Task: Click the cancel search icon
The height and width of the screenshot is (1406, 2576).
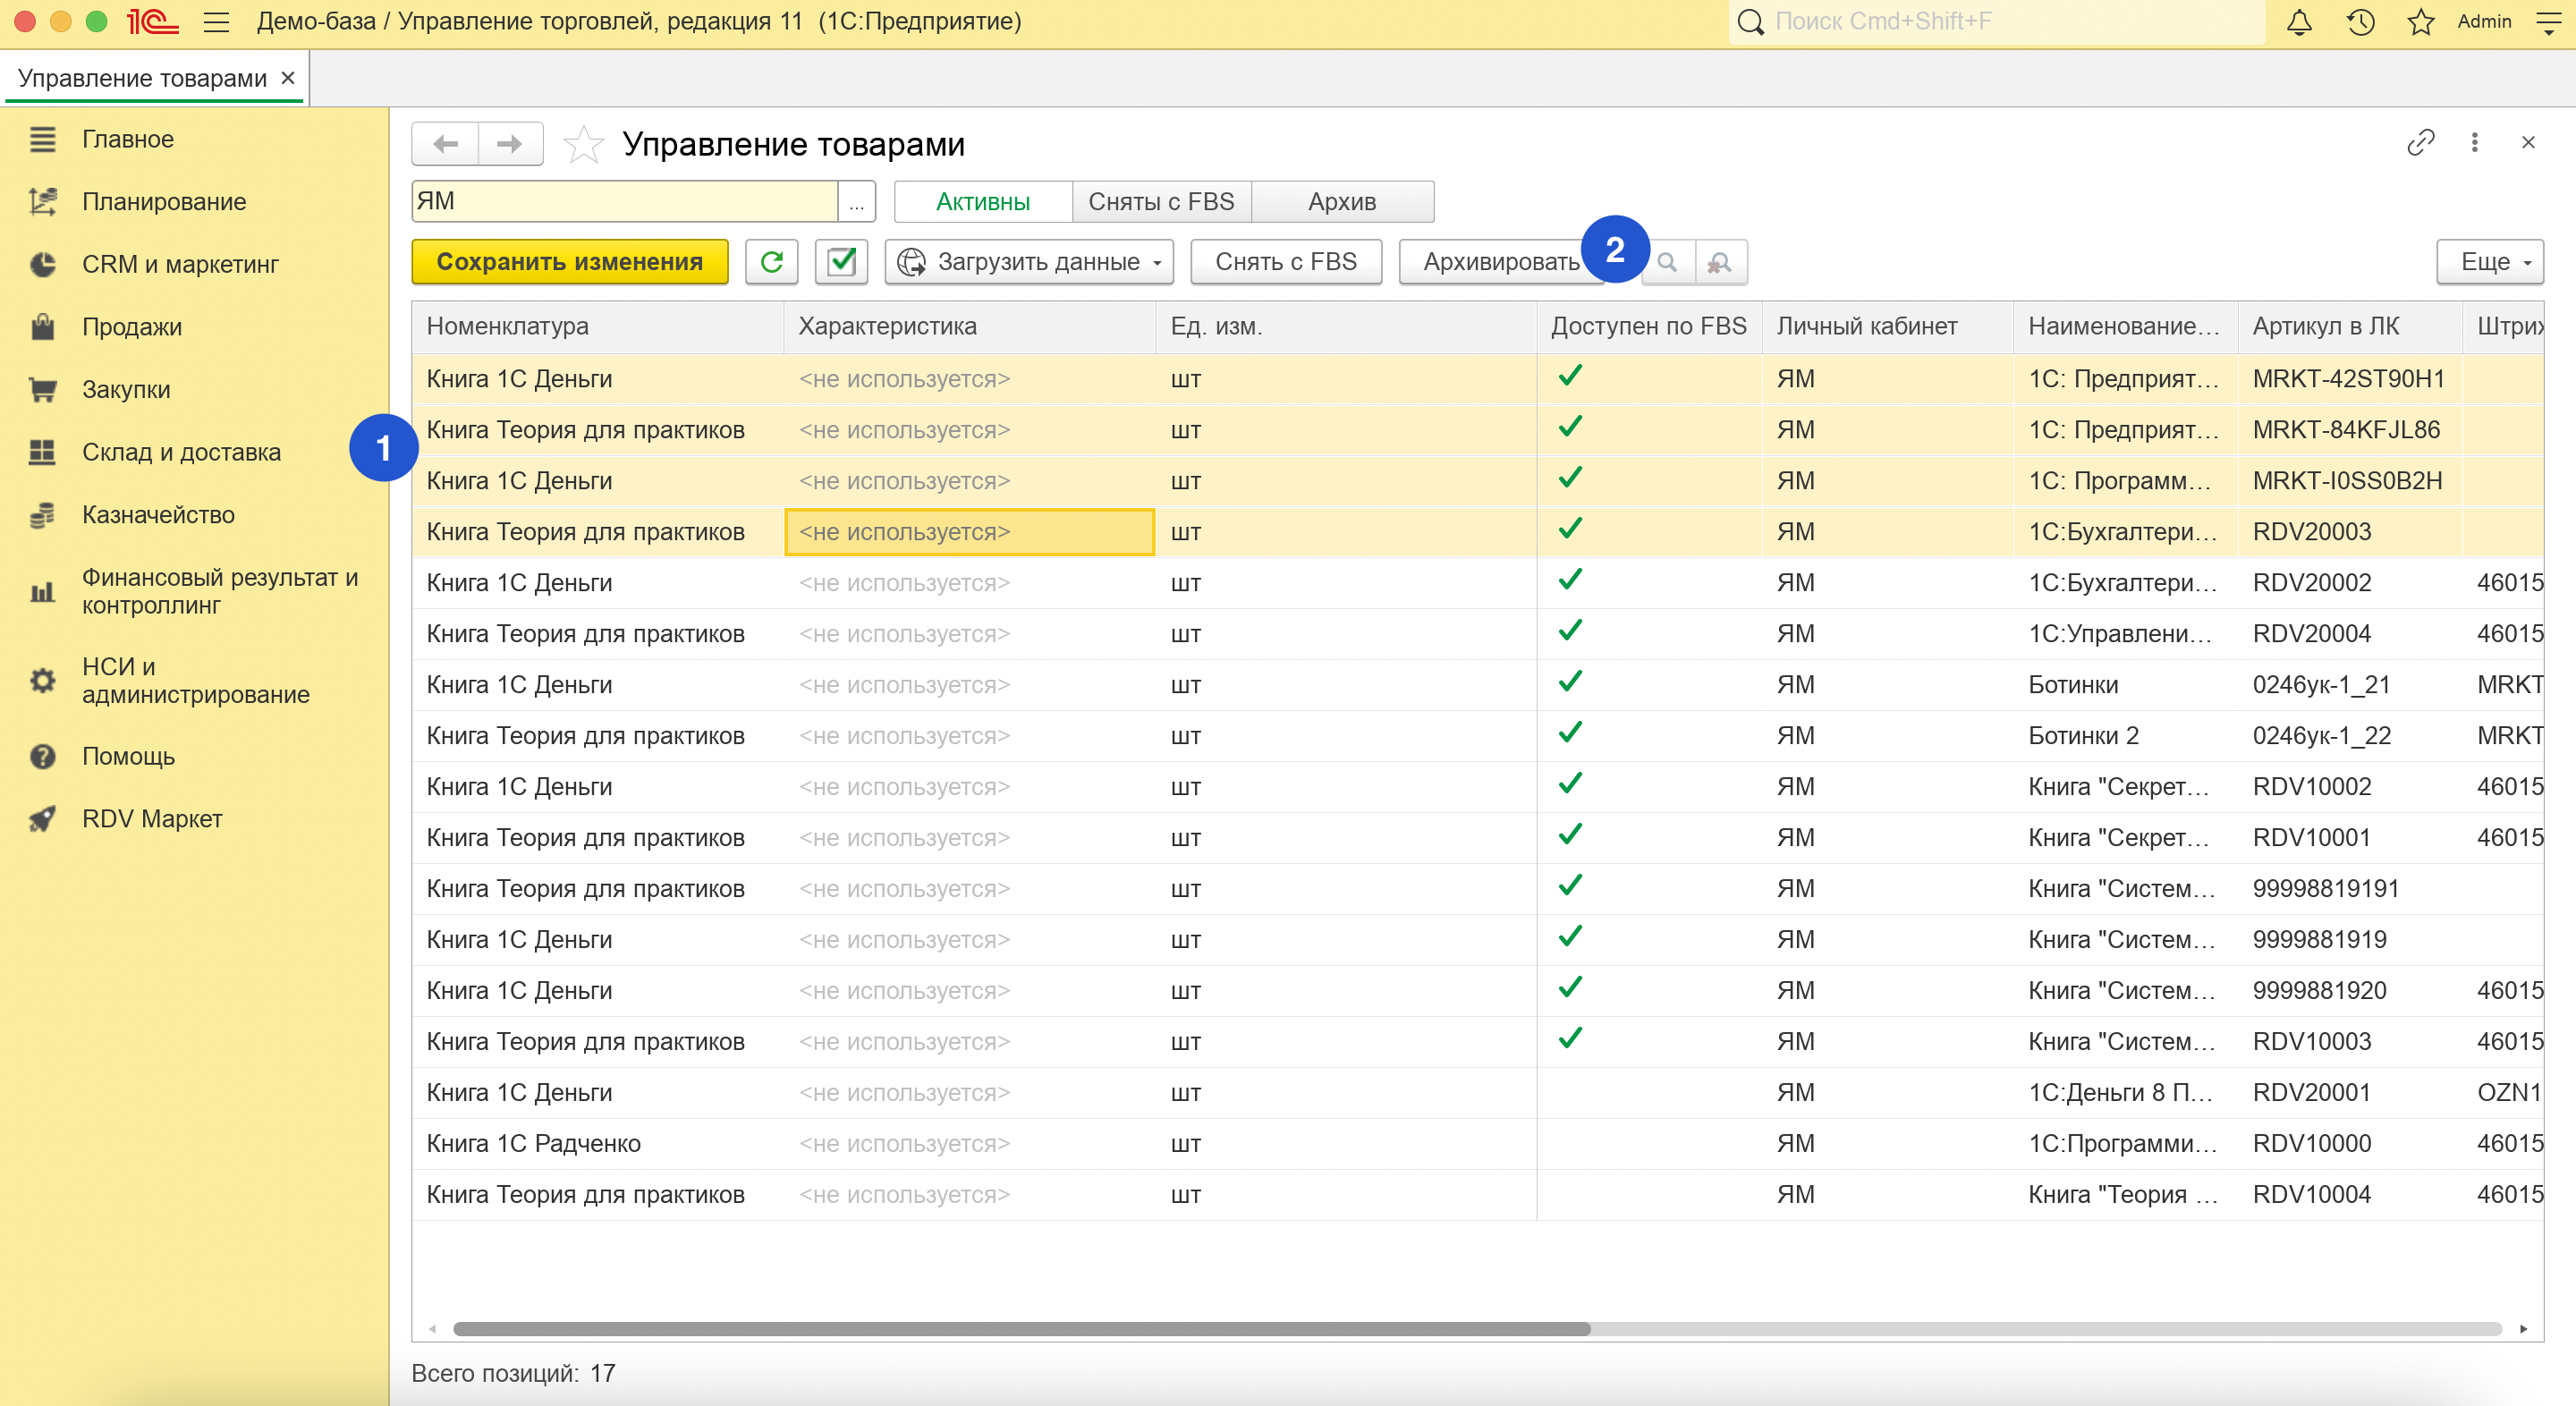Action: [x=1720, y=262]
